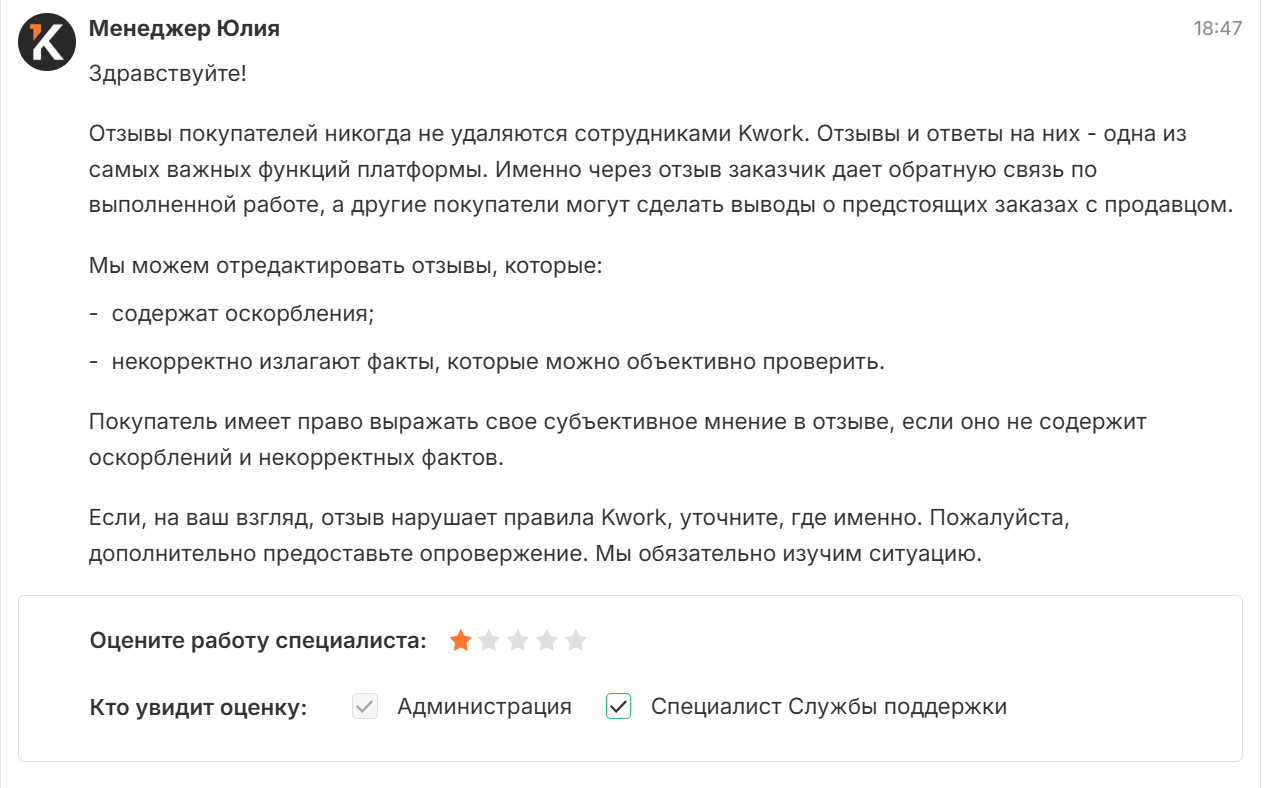Toggle the Администрация visibility checkbox

point(365,707)
